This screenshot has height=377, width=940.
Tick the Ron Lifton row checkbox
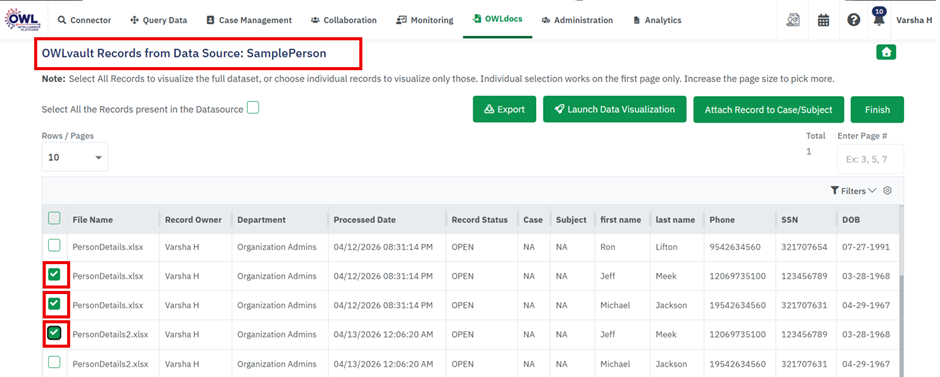pos(54,245)
